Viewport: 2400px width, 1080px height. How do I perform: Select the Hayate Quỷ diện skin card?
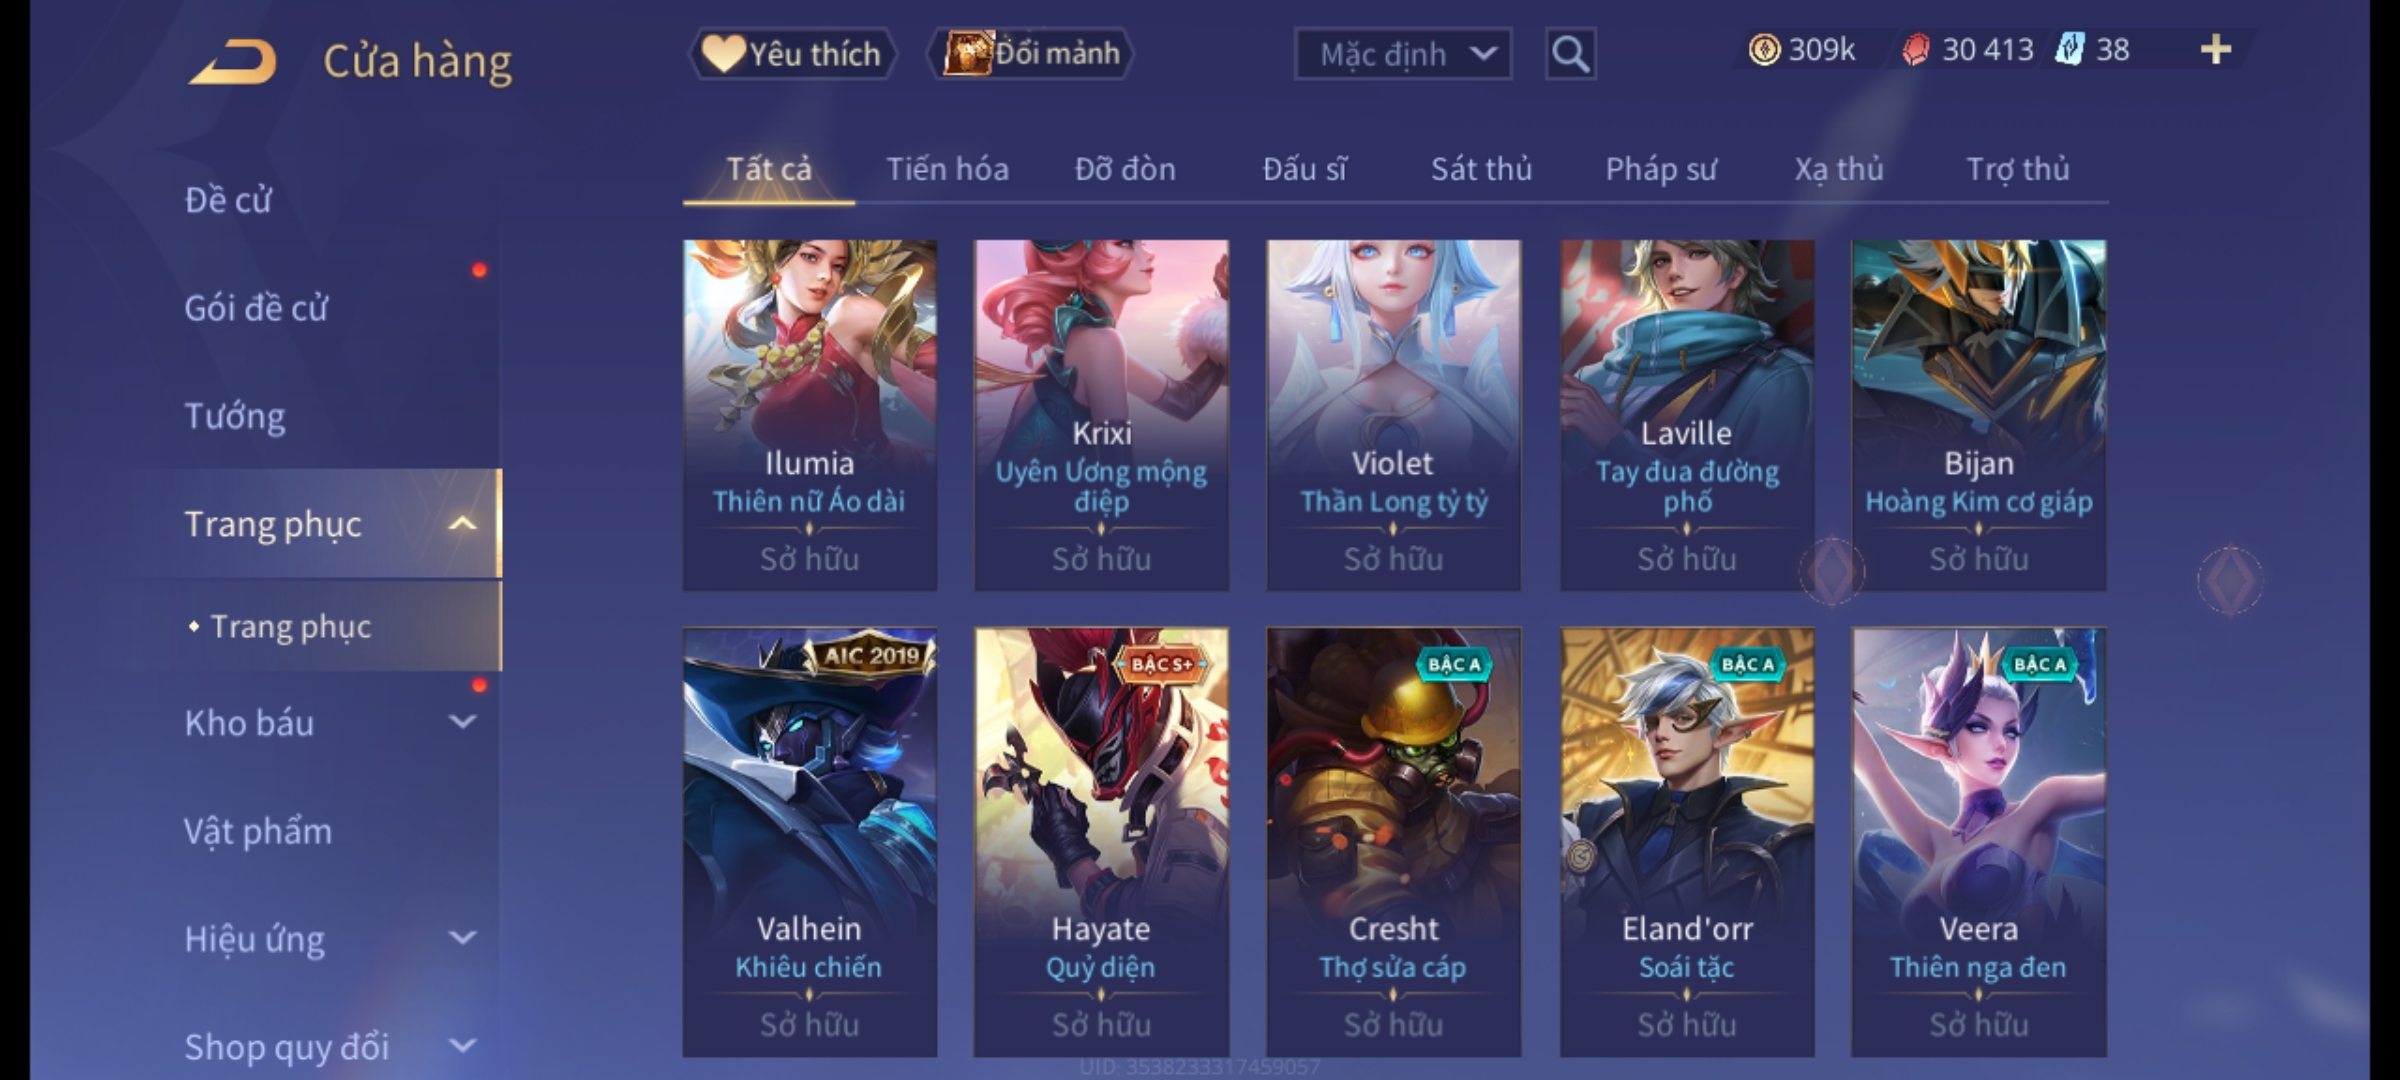tap(1101, 842)
